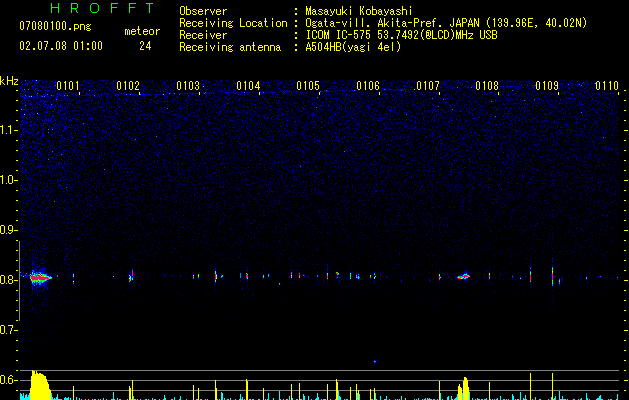Click observer name Masayuki Kobayashi
The width and height of the screenshot is (629, 400).
359,11
